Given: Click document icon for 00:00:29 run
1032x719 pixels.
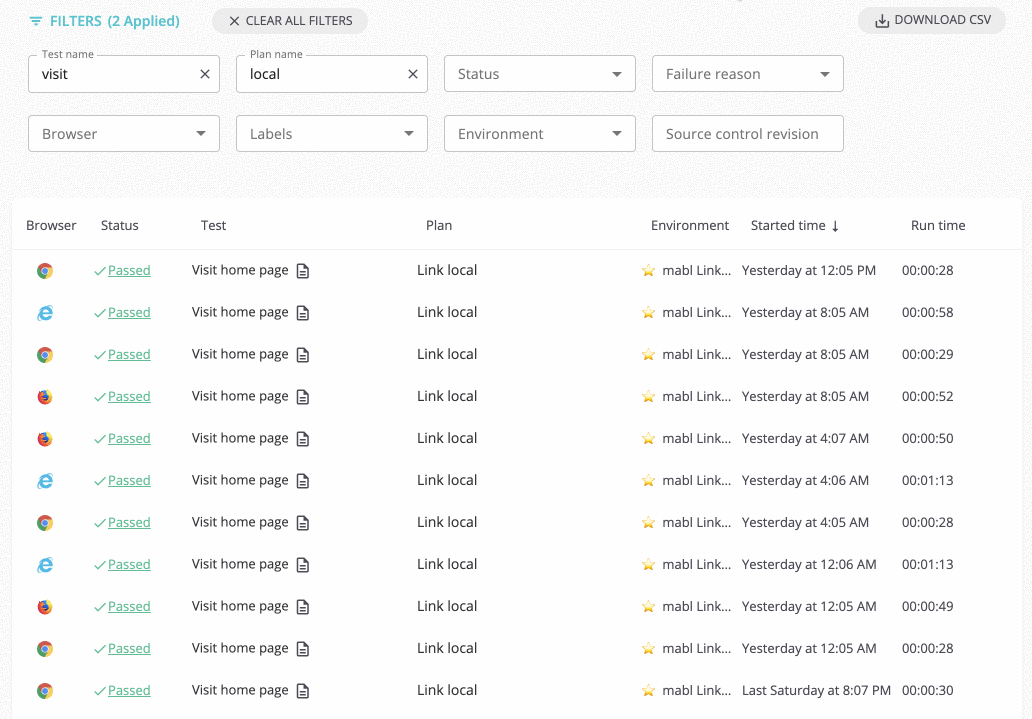Looking at the screenshot, I should 303,356.
